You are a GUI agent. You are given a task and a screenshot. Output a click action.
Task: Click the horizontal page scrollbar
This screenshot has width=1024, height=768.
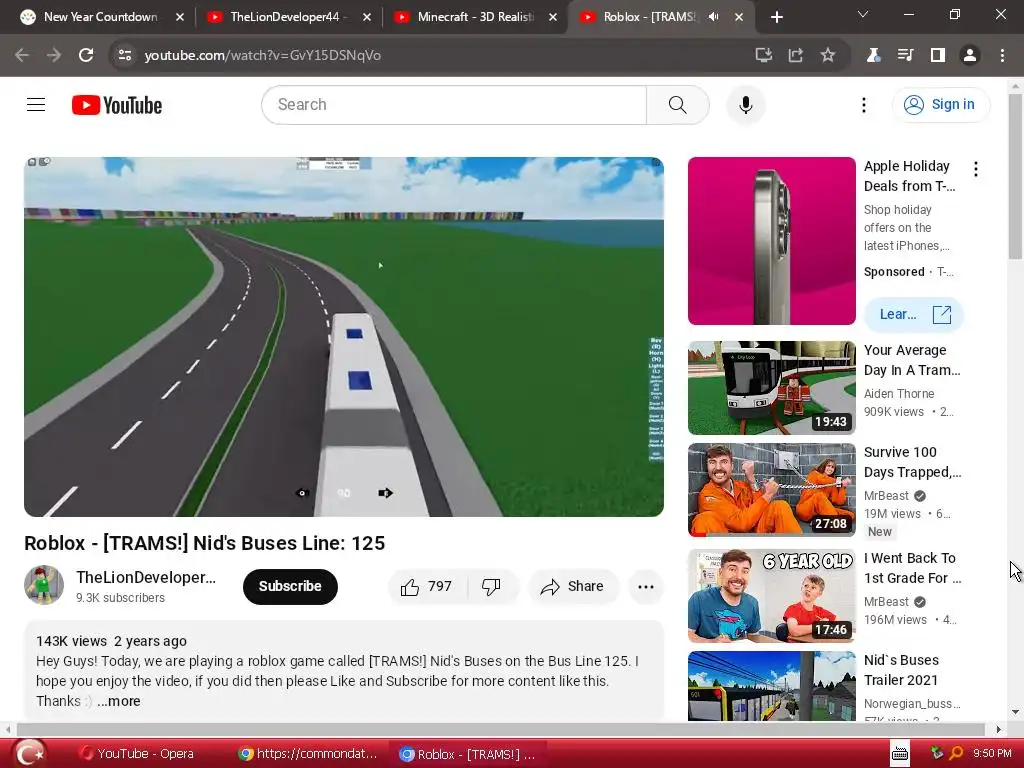[501, 729]
